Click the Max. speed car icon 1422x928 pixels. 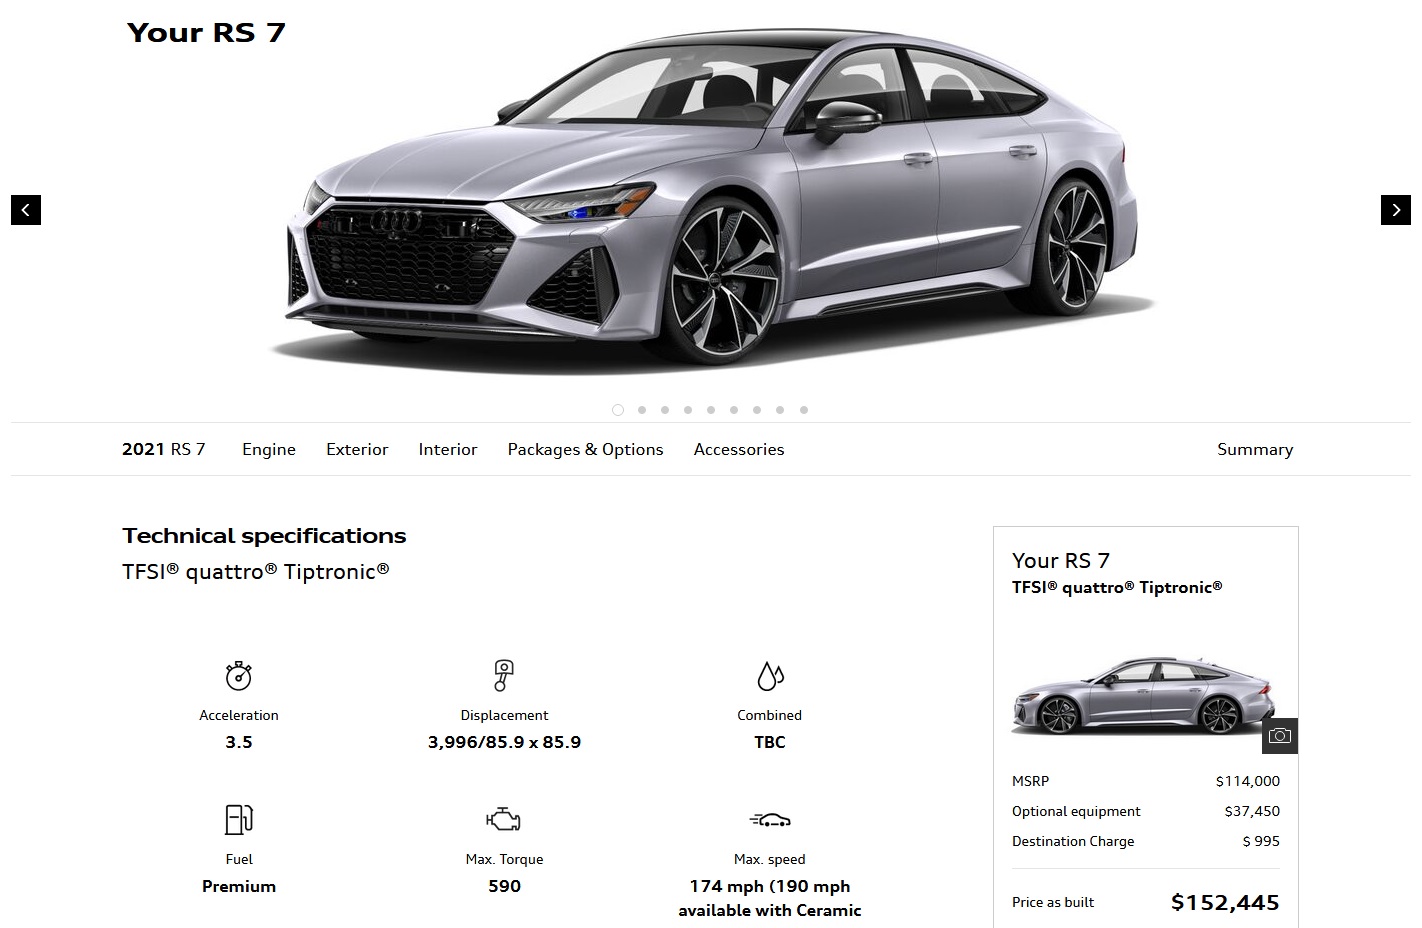[x=770, y=820]
